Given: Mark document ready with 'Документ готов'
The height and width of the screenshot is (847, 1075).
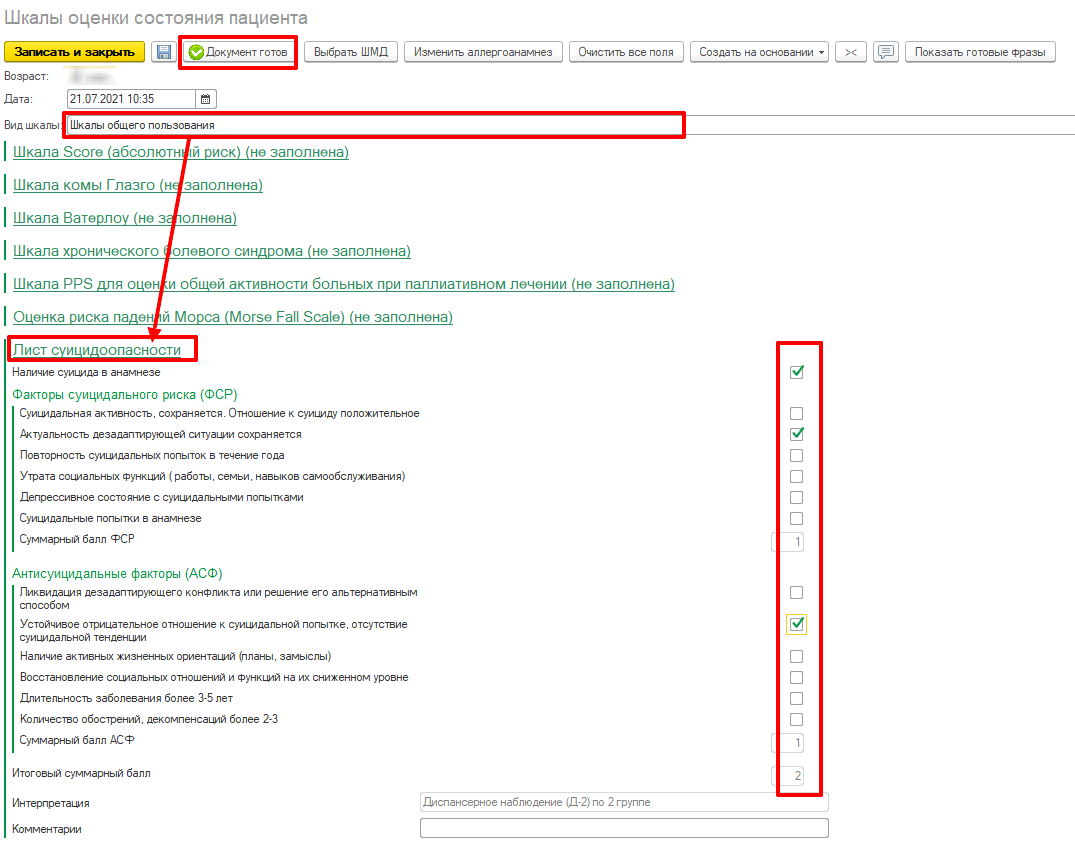Looking at the screenshot, I should (238, 52).
